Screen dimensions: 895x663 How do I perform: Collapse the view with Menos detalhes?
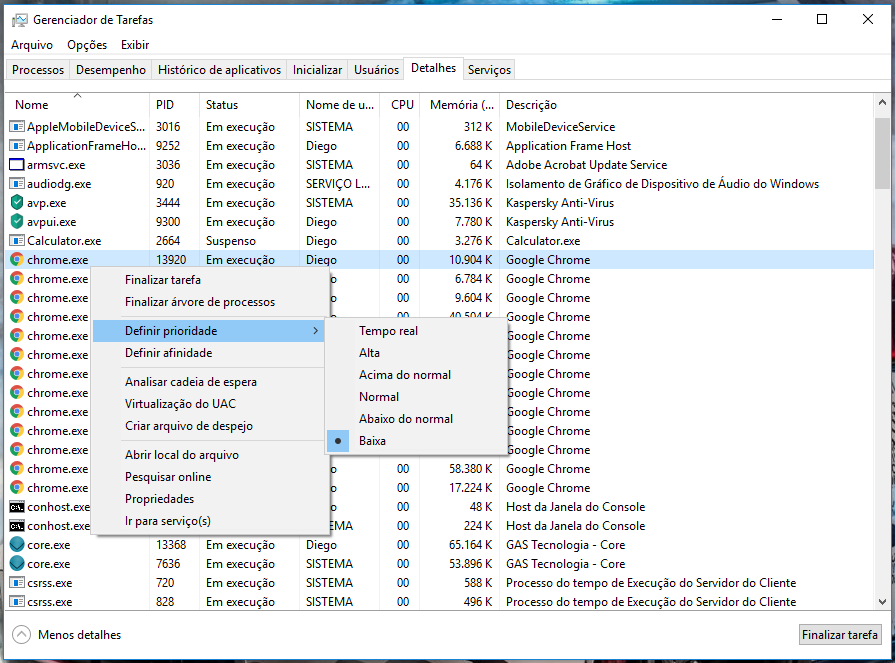coord(67,634)
